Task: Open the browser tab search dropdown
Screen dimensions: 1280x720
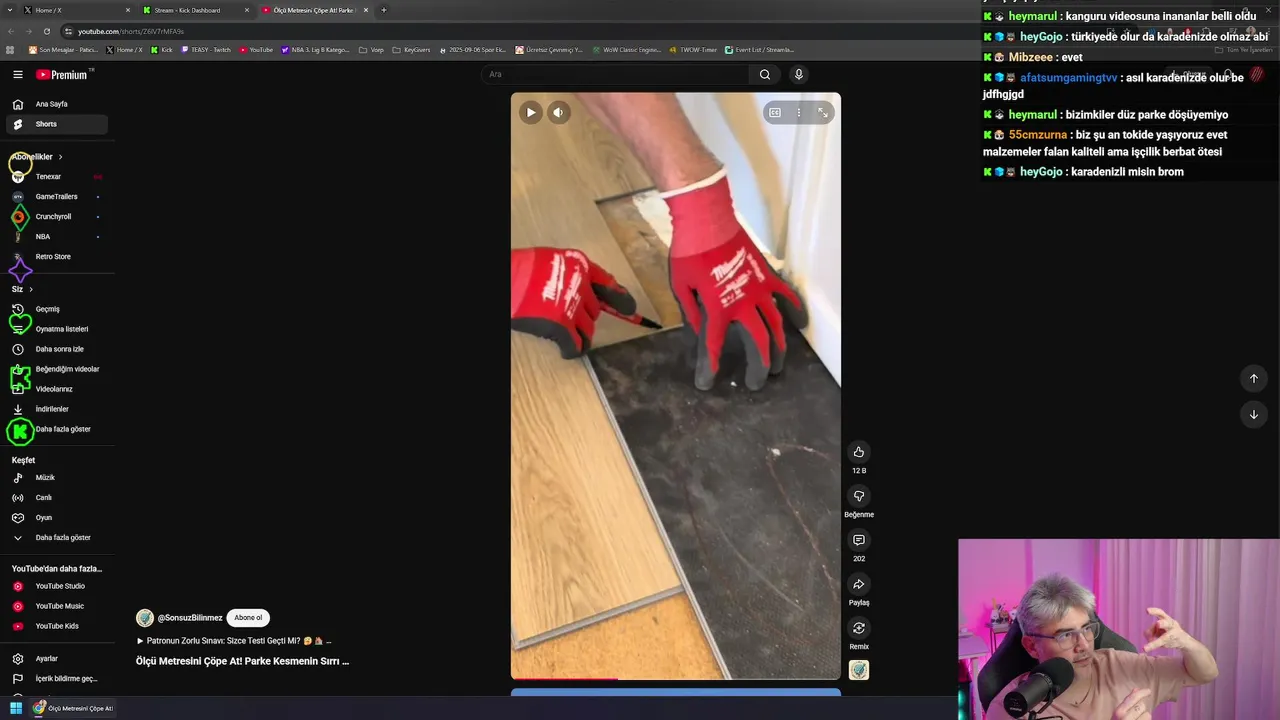Action: click(9, 10)
